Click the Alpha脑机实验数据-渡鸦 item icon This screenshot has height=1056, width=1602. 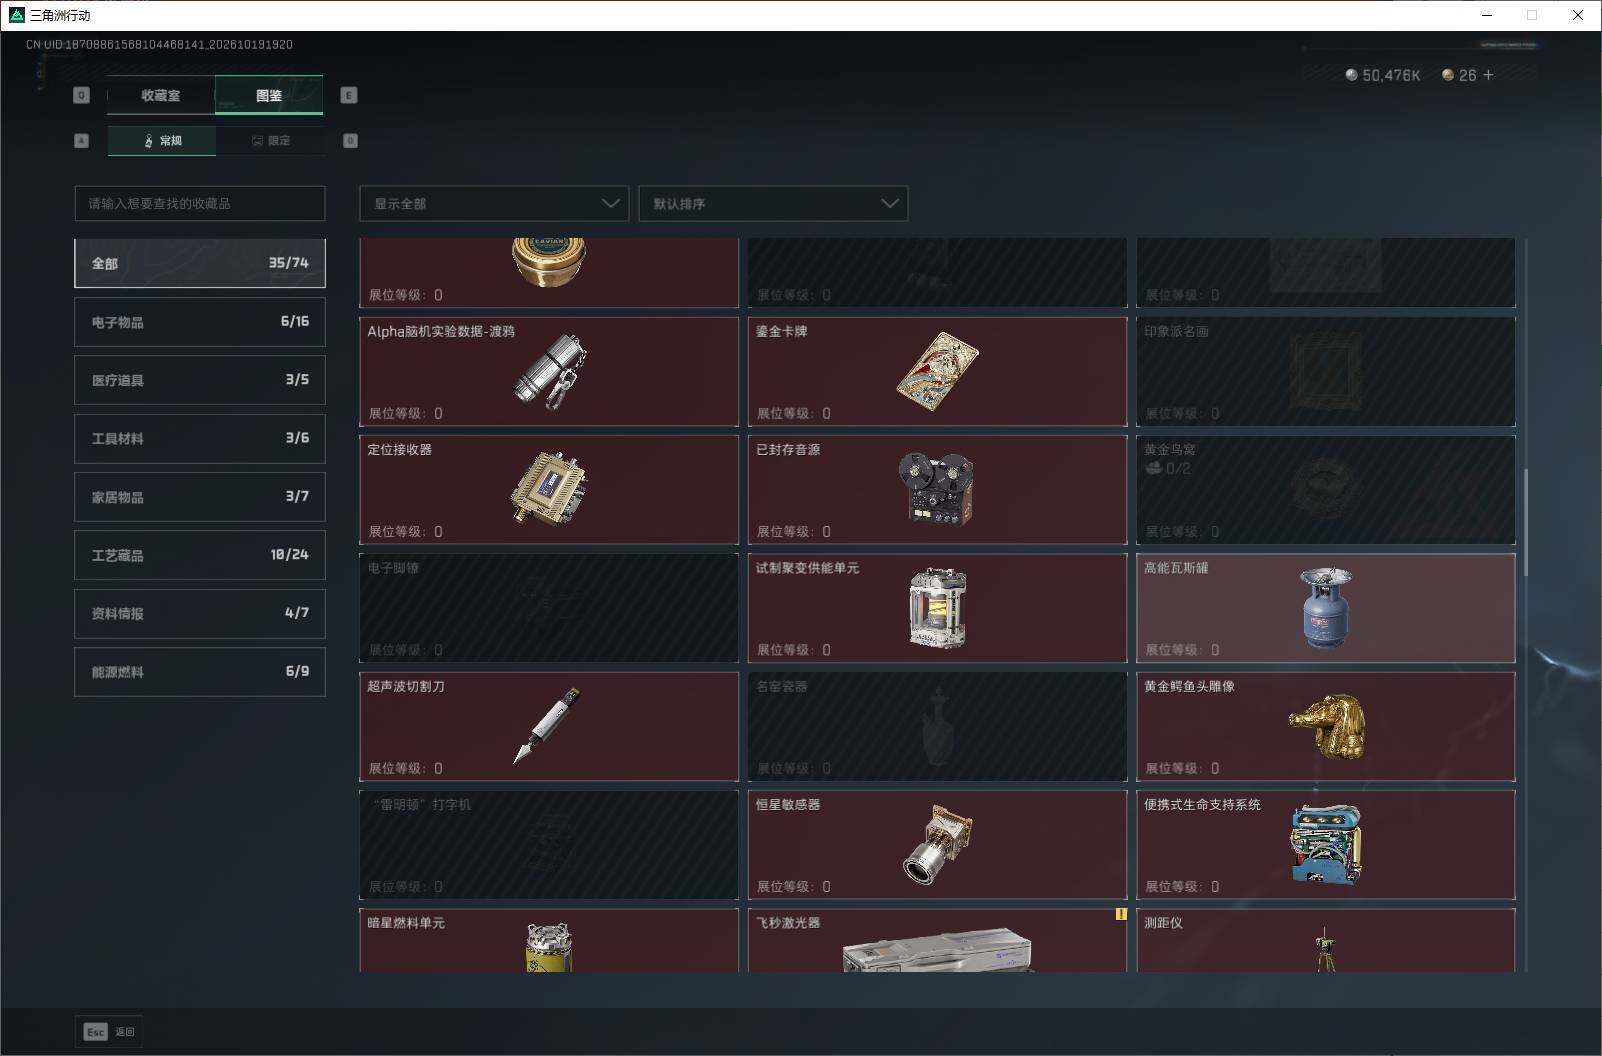coord(550,372)
